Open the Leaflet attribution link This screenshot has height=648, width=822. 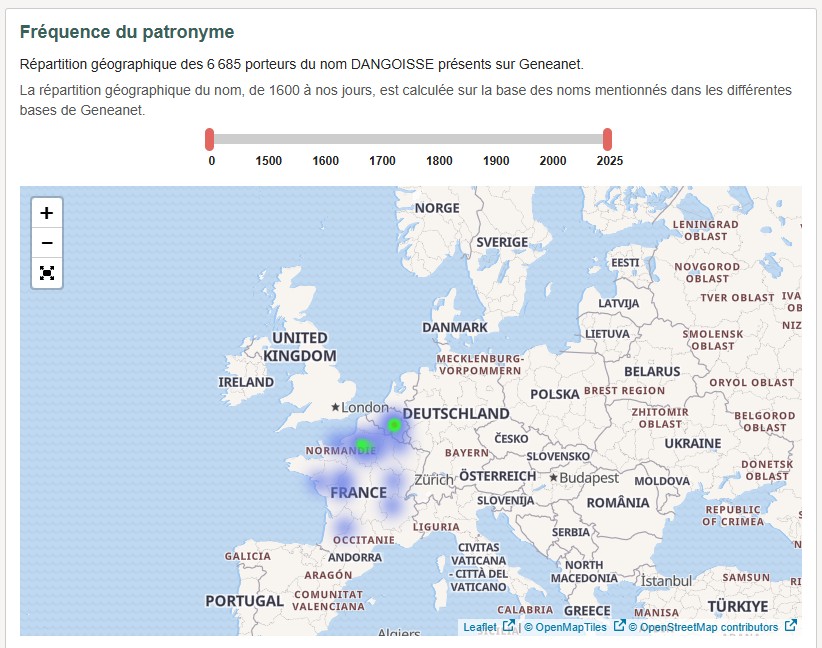click(x=480, y=628)
